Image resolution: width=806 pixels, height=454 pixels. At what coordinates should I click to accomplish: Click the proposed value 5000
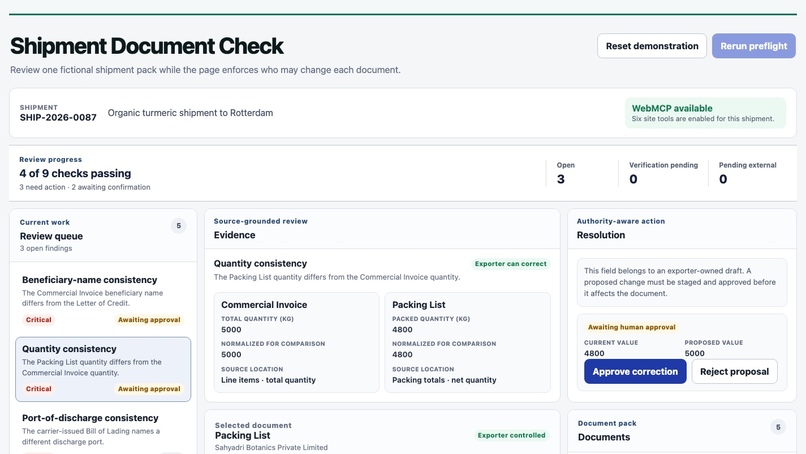(x=694, y=353)
